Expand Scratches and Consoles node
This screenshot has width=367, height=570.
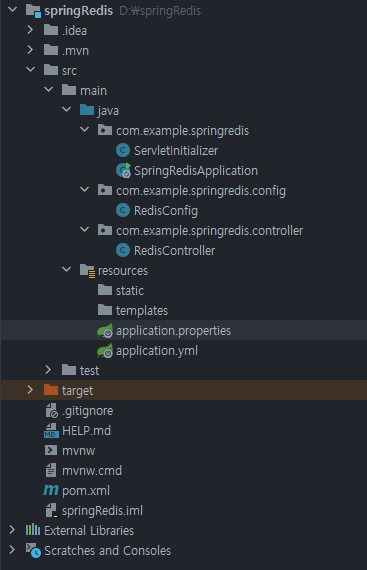click(x=12, y=549)
